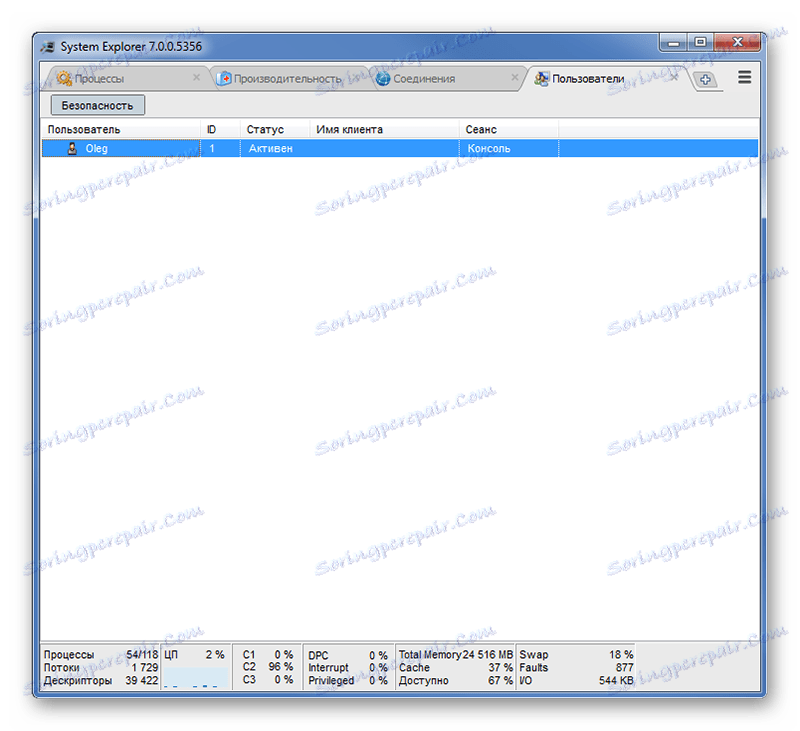The image size is (800, 731).
Task: Close the Пользователи tab
Action: pos(674,77)
